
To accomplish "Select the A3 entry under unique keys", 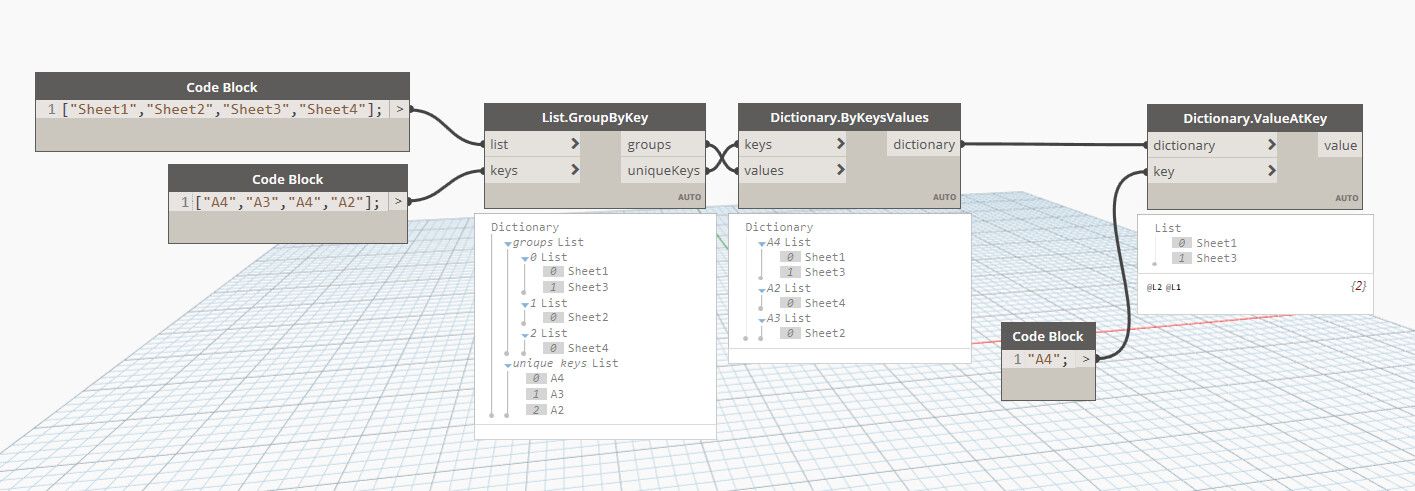I will (557, 394).
